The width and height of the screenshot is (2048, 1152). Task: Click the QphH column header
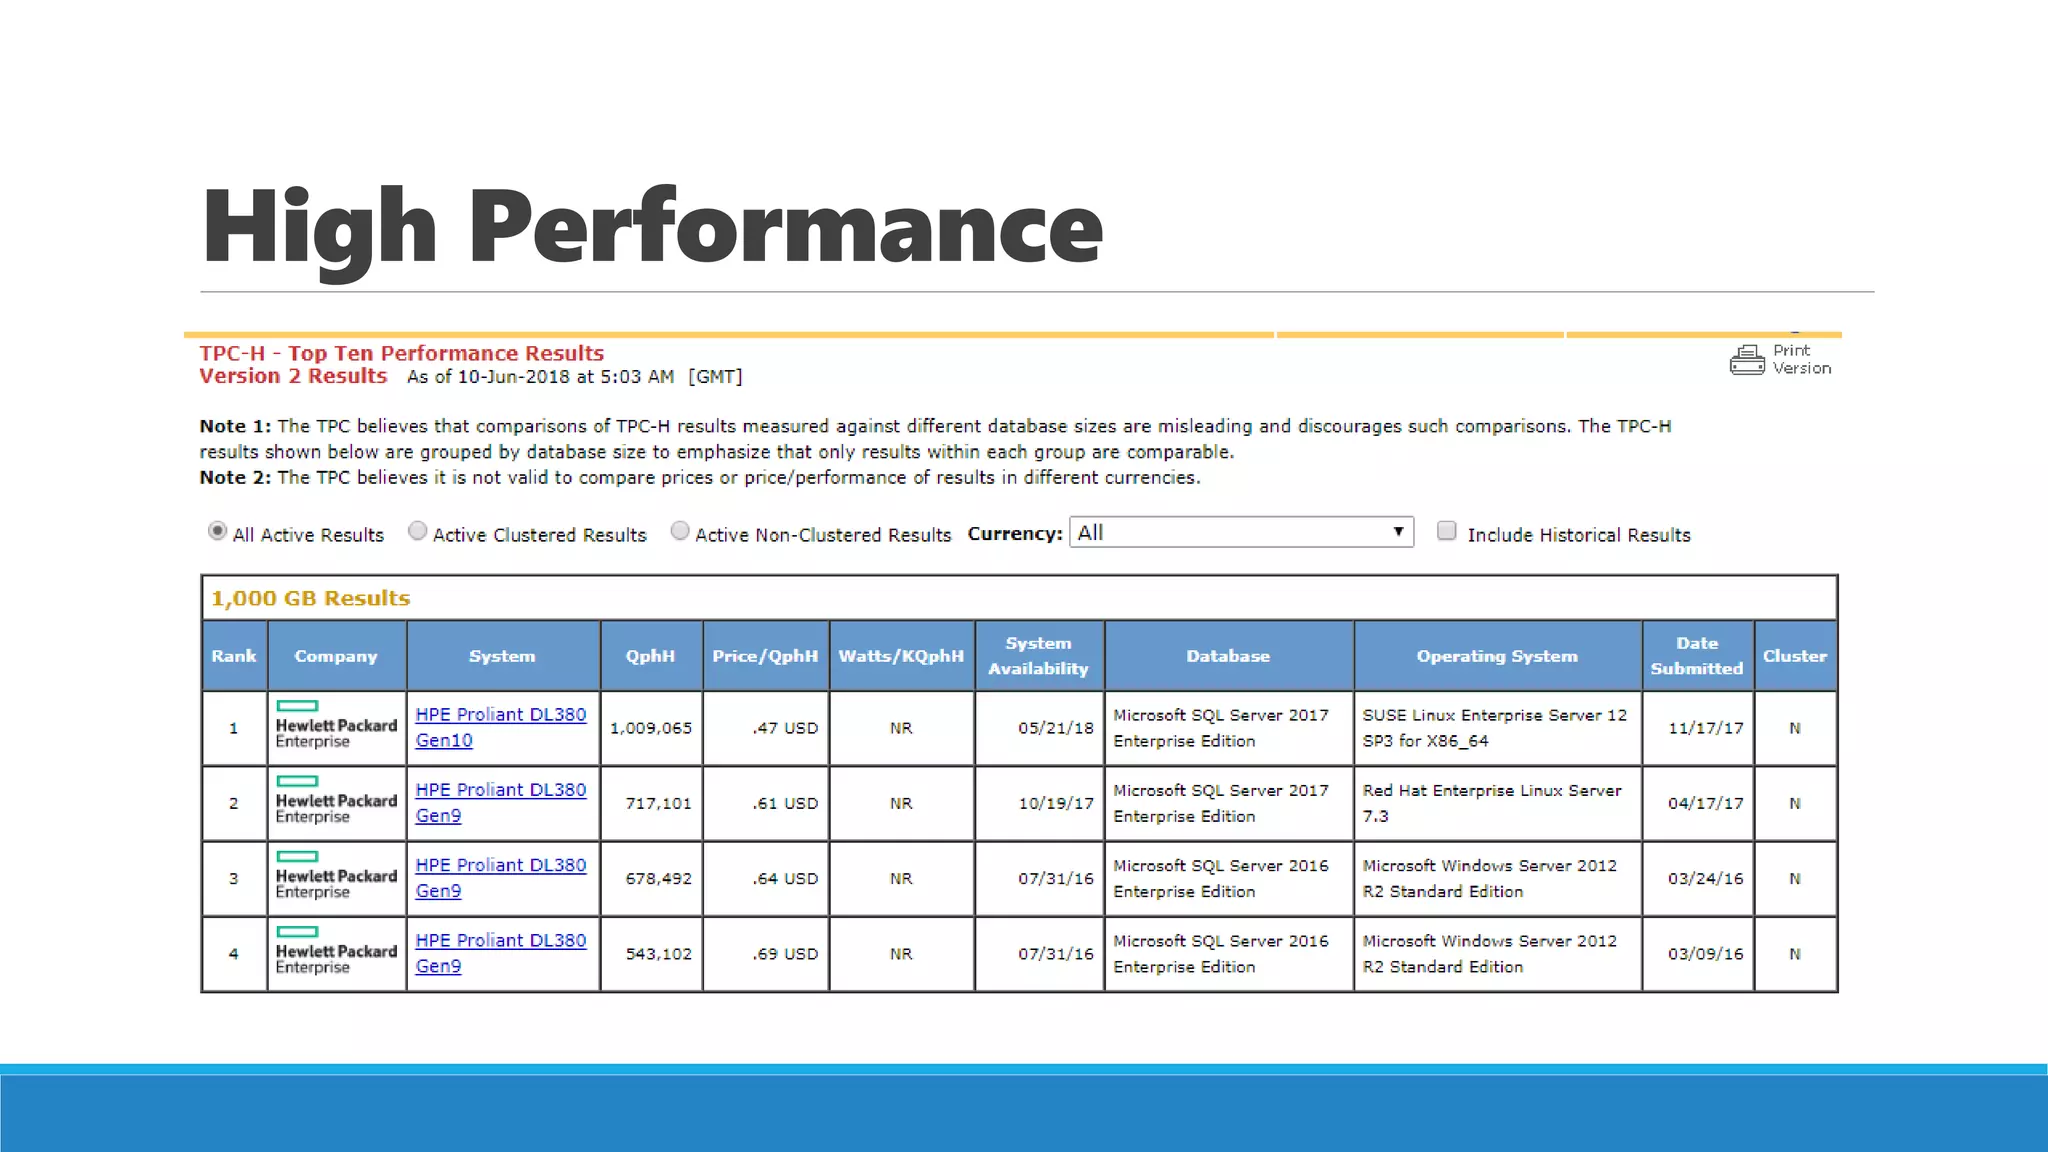point(650,656)
